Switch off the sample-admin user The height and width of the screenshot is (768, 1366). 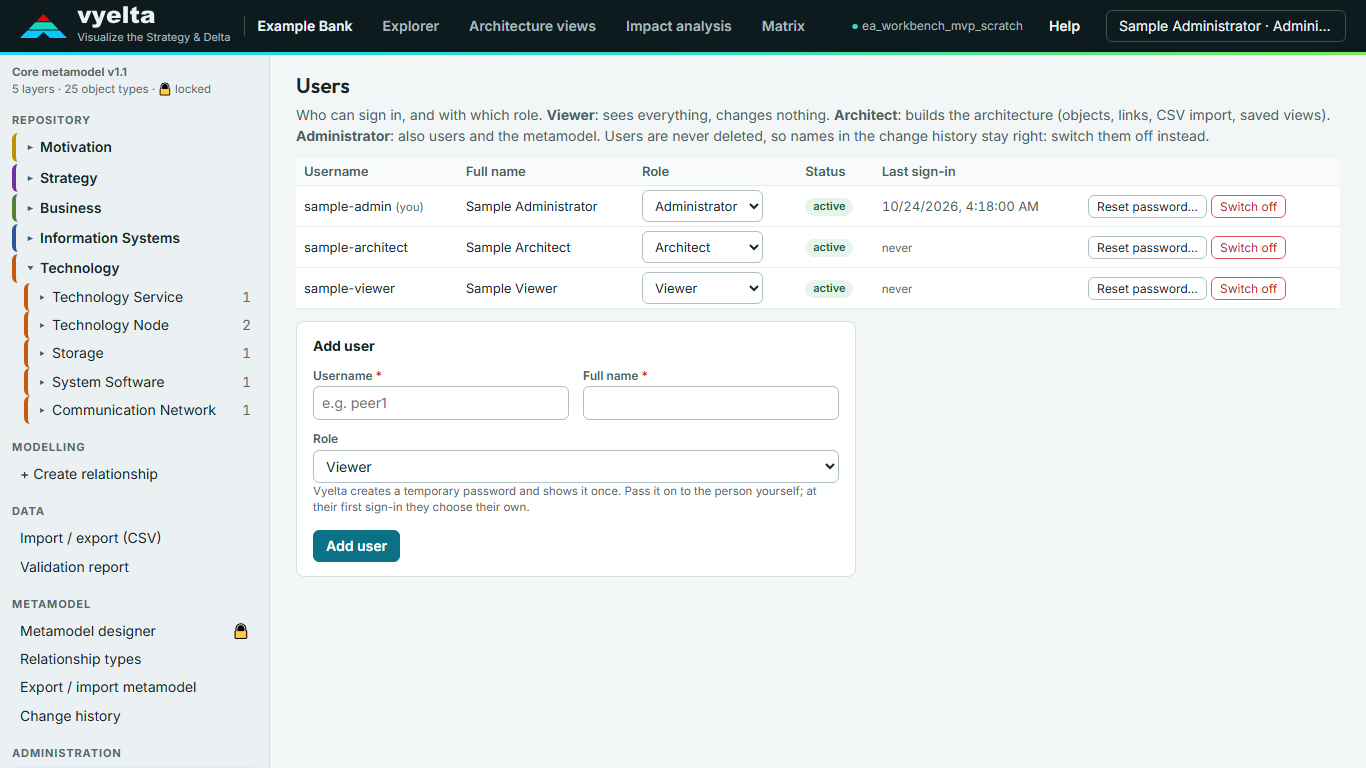1248,207
